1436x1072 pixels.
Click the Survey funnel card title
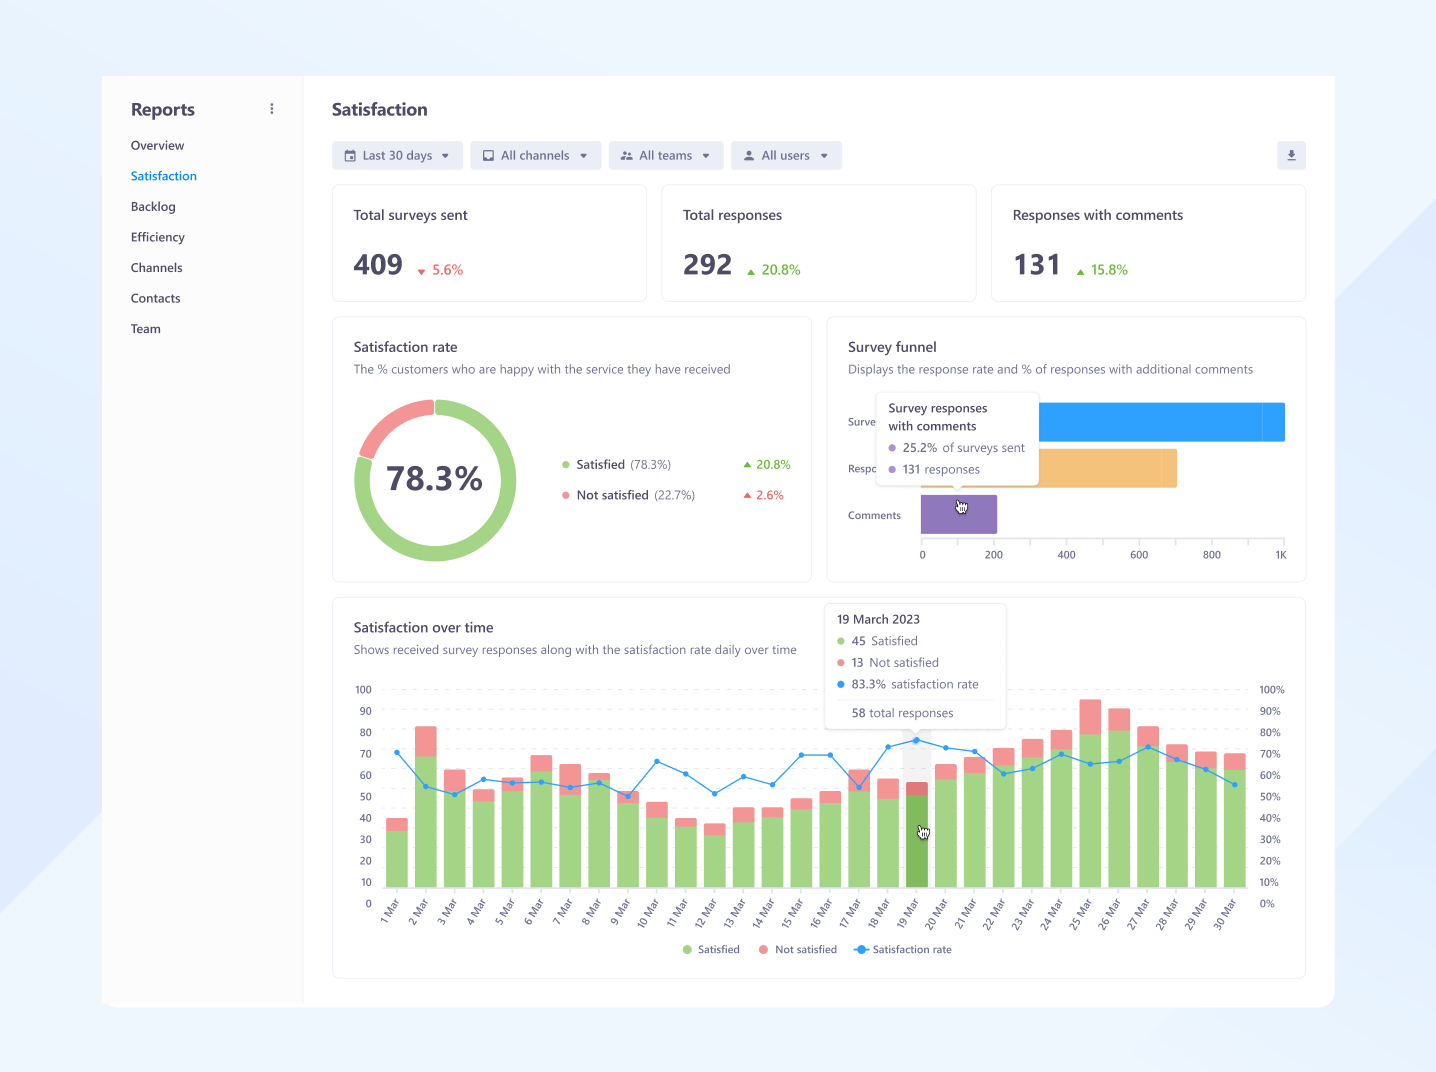892,347
